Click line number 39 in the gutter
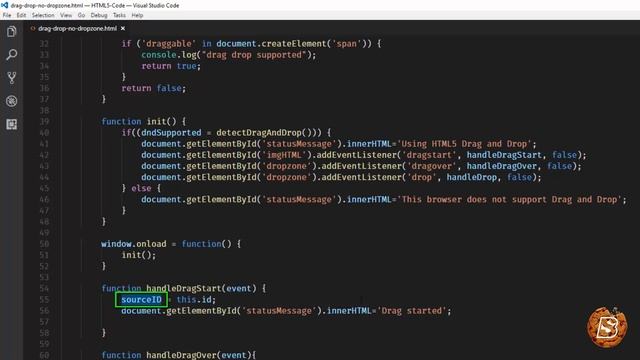Viewport: 640px width, 360px height. pos(44,122)
